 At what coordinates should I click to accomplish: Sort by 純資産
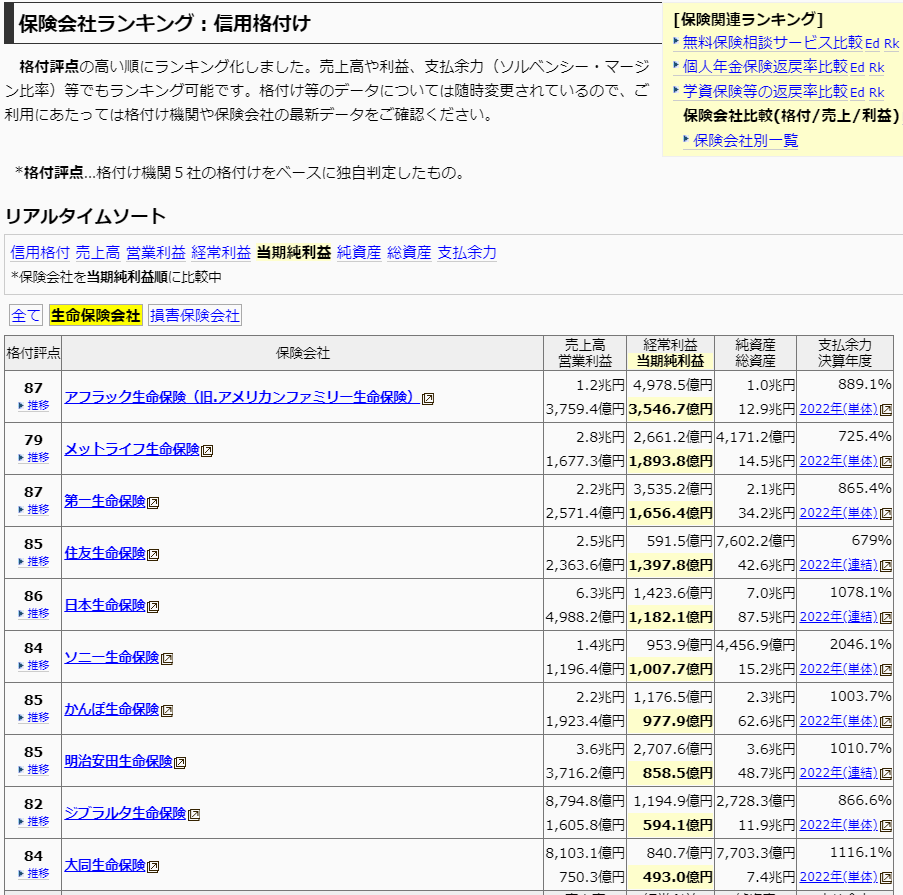click(359, 252)
